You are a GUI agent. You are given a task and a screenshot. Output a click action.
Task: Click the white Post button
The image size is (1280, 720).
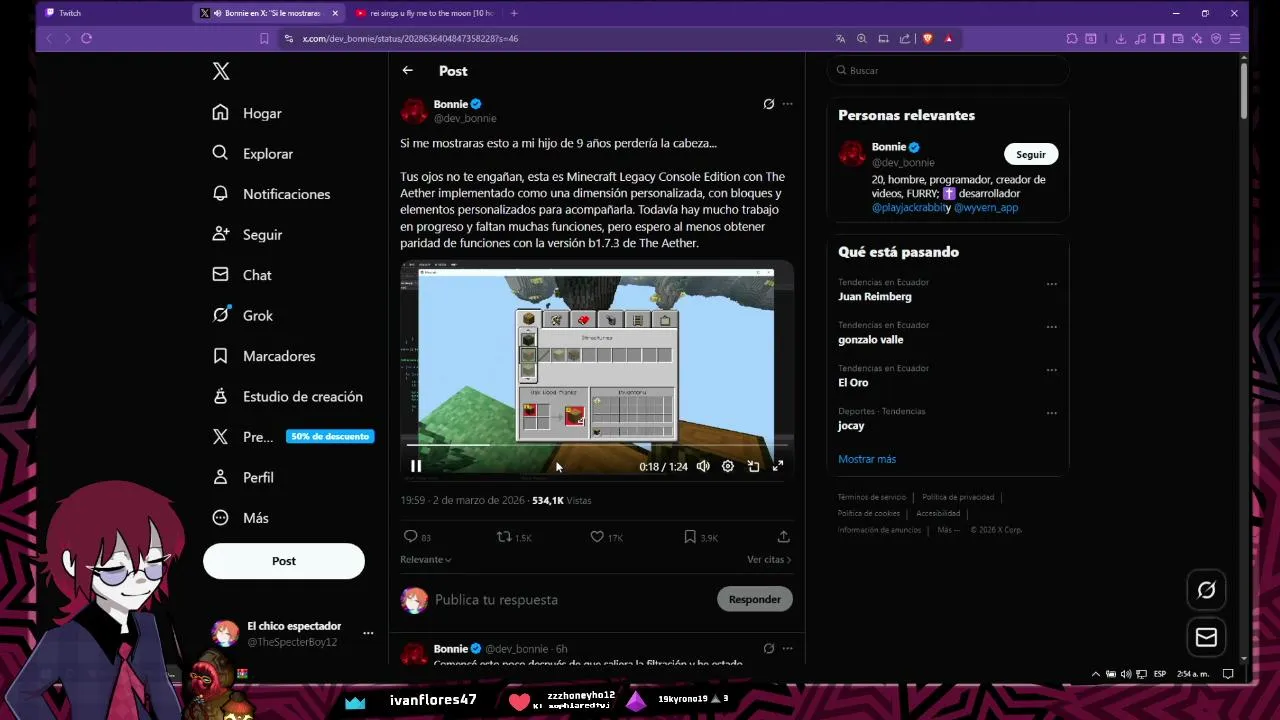(x=284, y=561)
